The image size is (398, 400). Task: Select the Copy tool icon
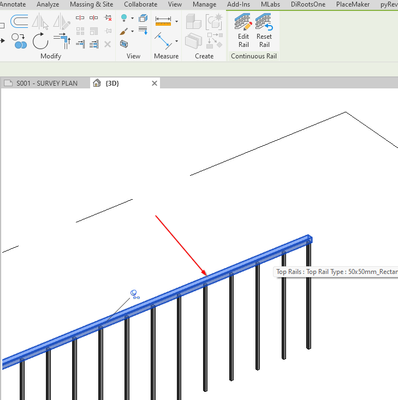pos(19,41)
